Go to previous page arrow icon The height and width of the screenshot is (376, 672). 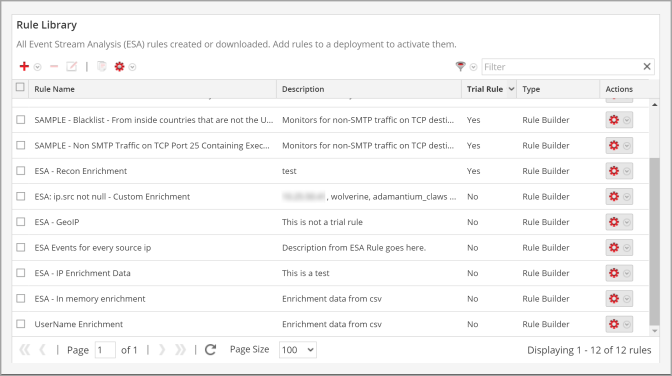(x=42, y=350)
